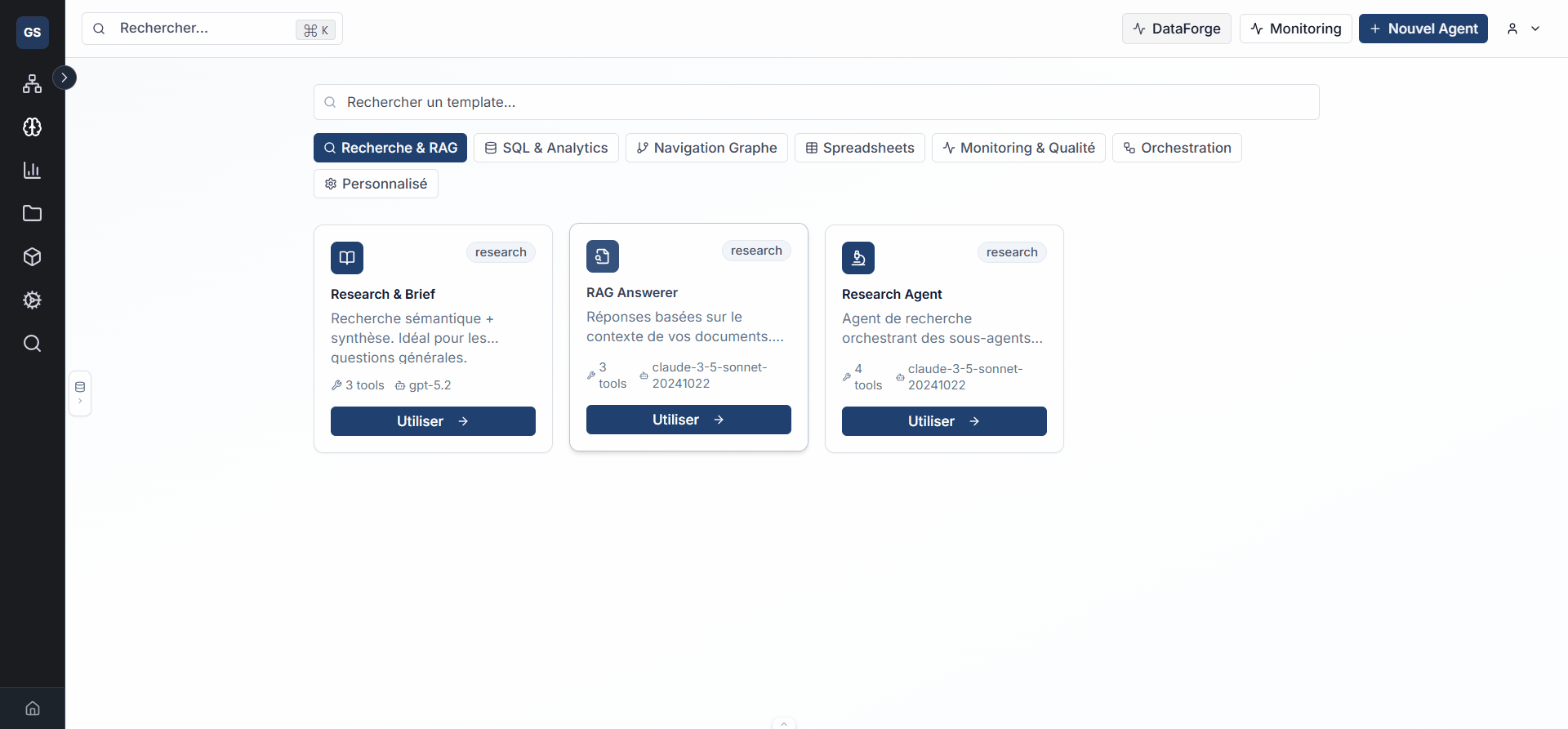The width and height of the screenshot is (1568, 729).
Task: Focus the Rechercher un template field
Action: point(816,102)
